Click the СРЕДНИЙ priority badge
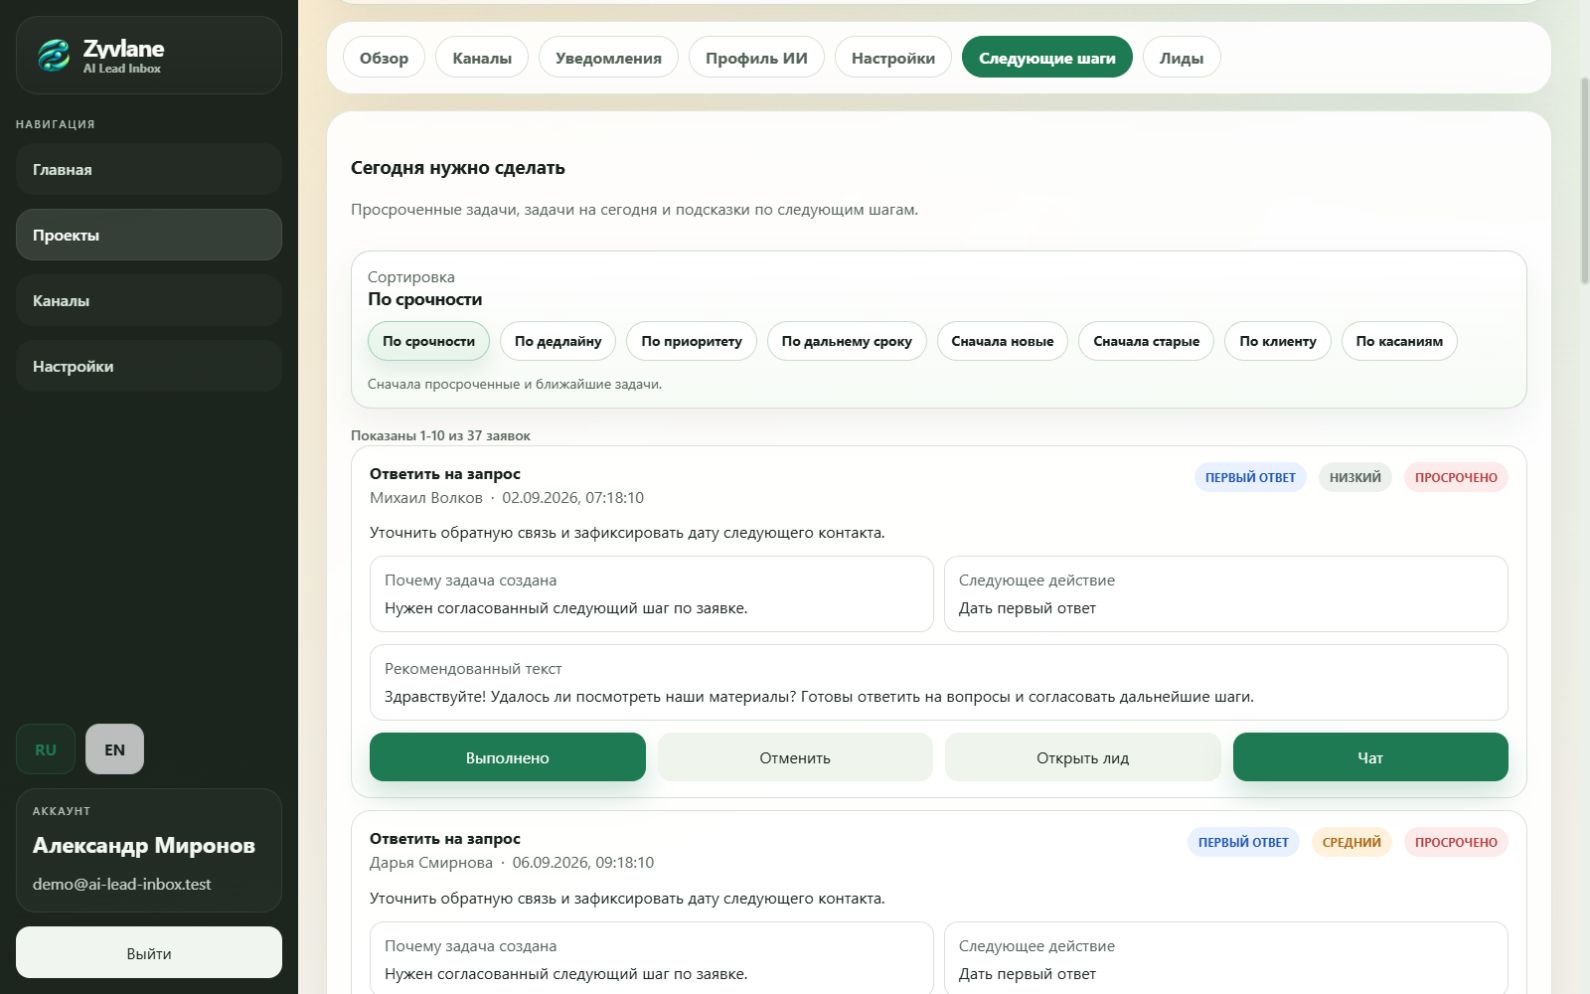Image resolution: width=1590 pixels, height=994 pixels. coord(1351,842)
